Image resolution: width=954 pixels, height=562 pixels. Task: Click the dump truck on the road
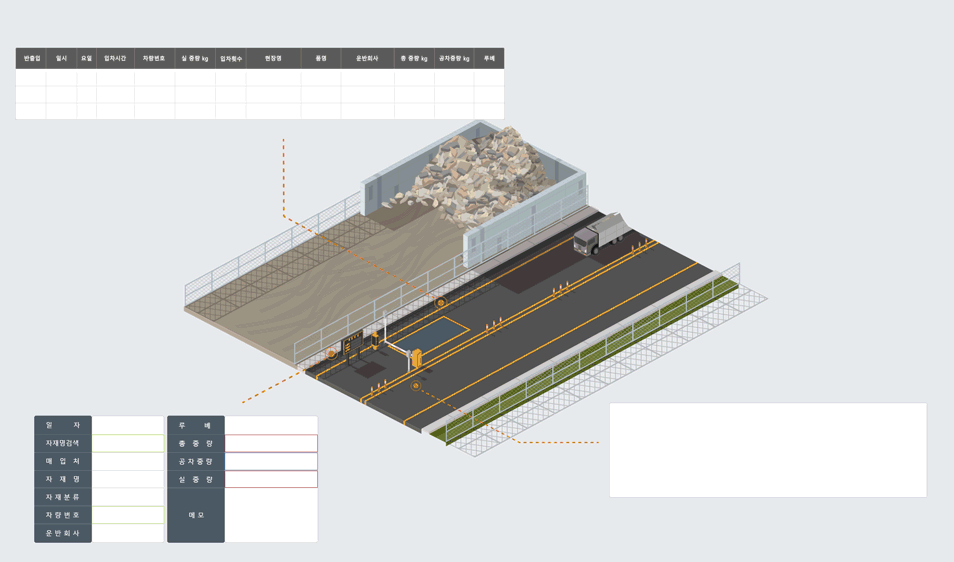(598, 236)
